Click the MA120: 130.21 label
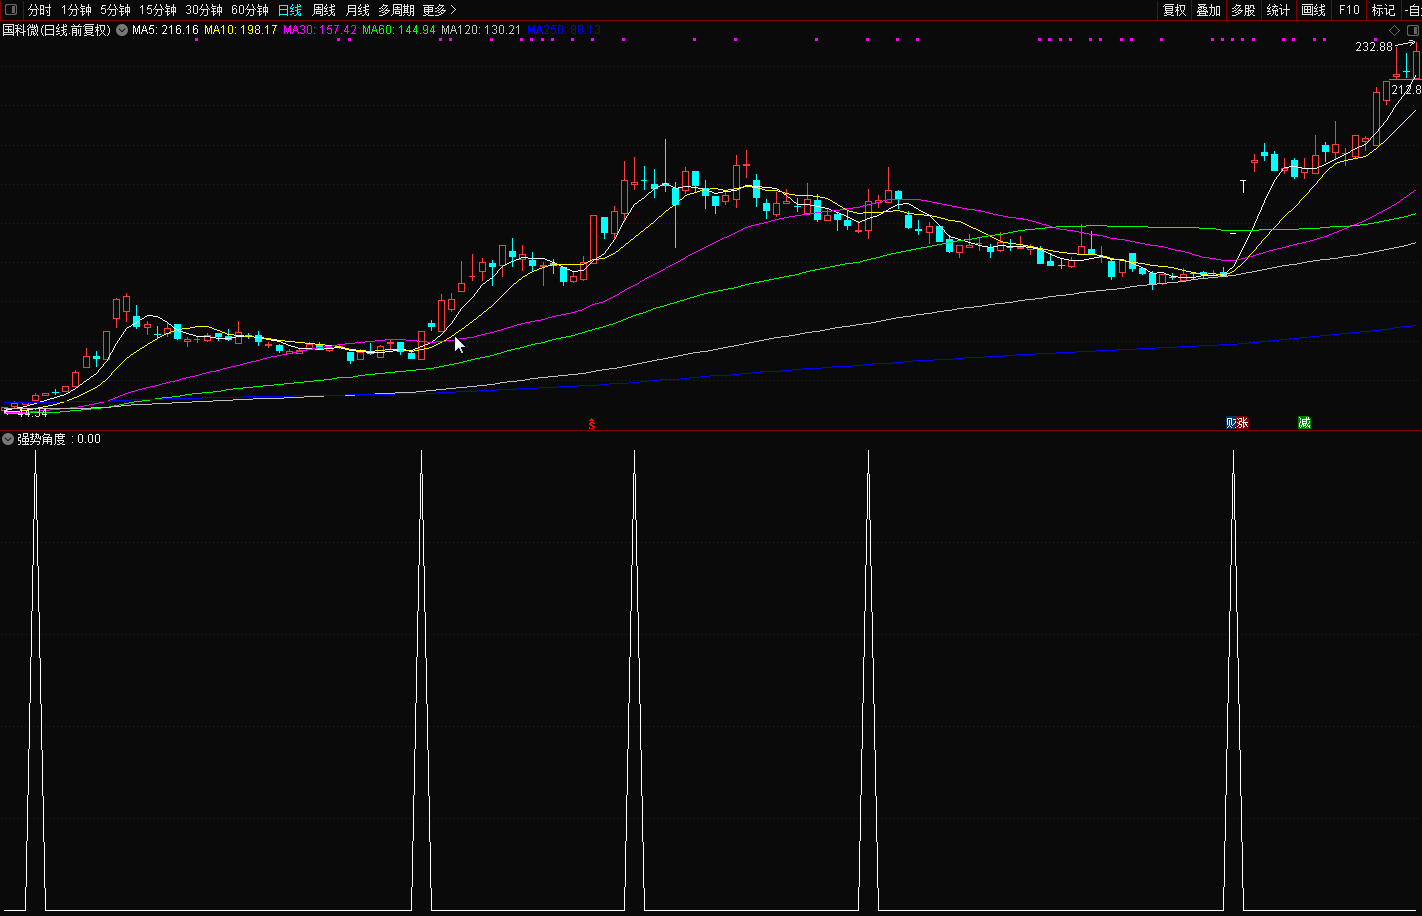This screenshot has width=1422, height=916. (481, 30)
